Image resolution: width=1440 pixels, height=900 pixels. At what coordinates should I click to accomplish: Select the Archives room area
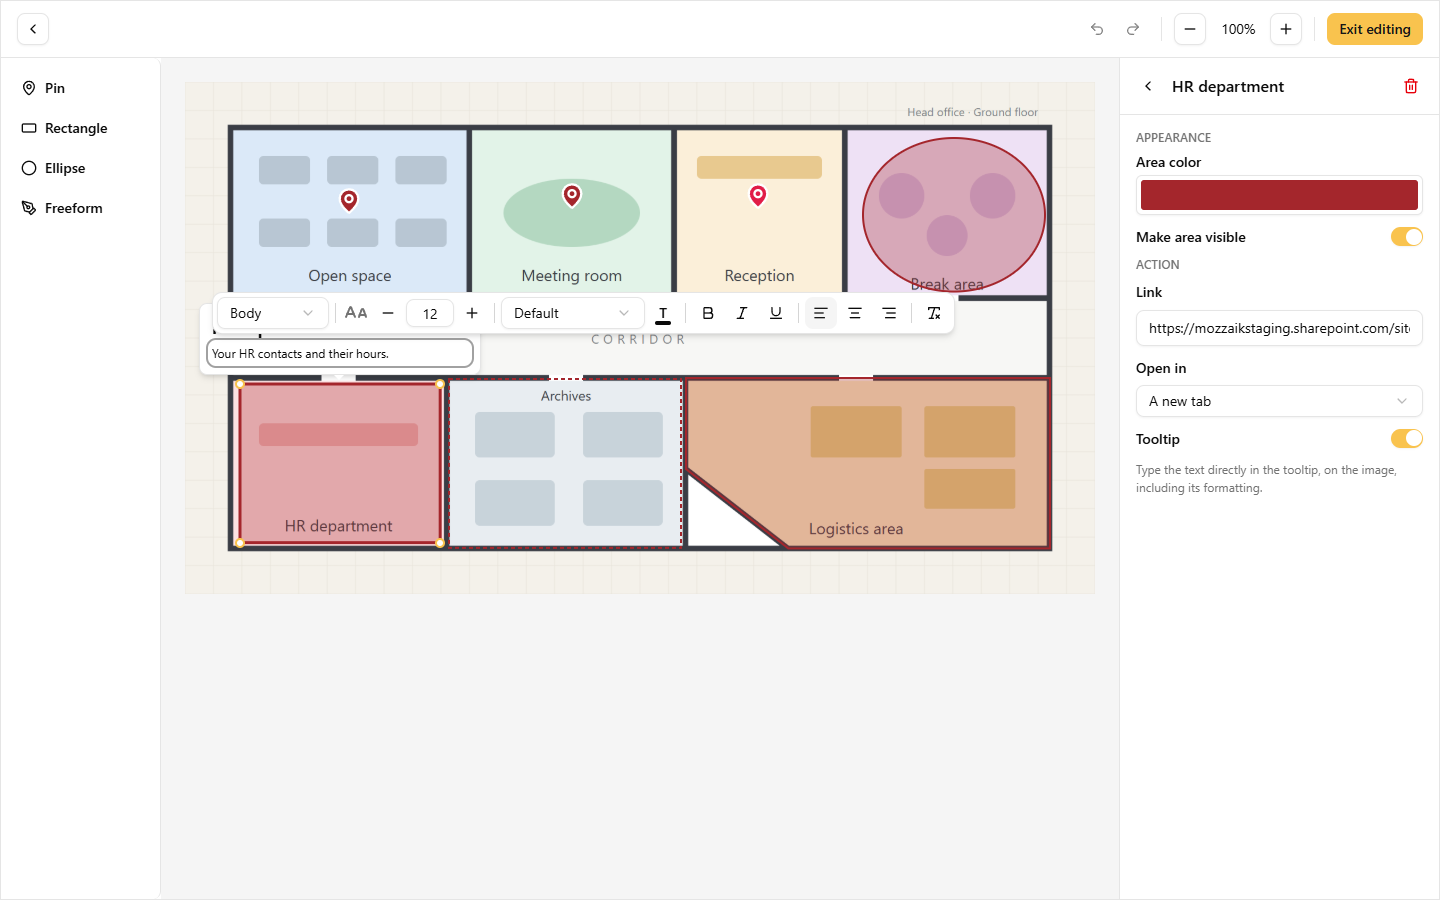(566, 463)
